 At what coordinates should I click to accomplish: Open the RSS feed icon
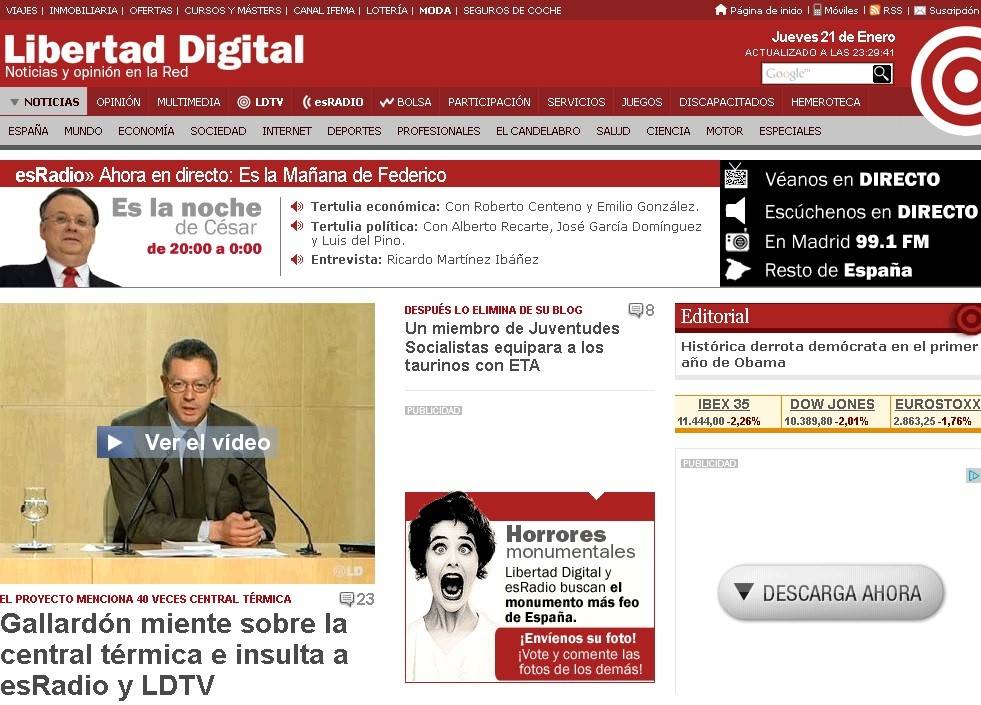tap(875, 10)
